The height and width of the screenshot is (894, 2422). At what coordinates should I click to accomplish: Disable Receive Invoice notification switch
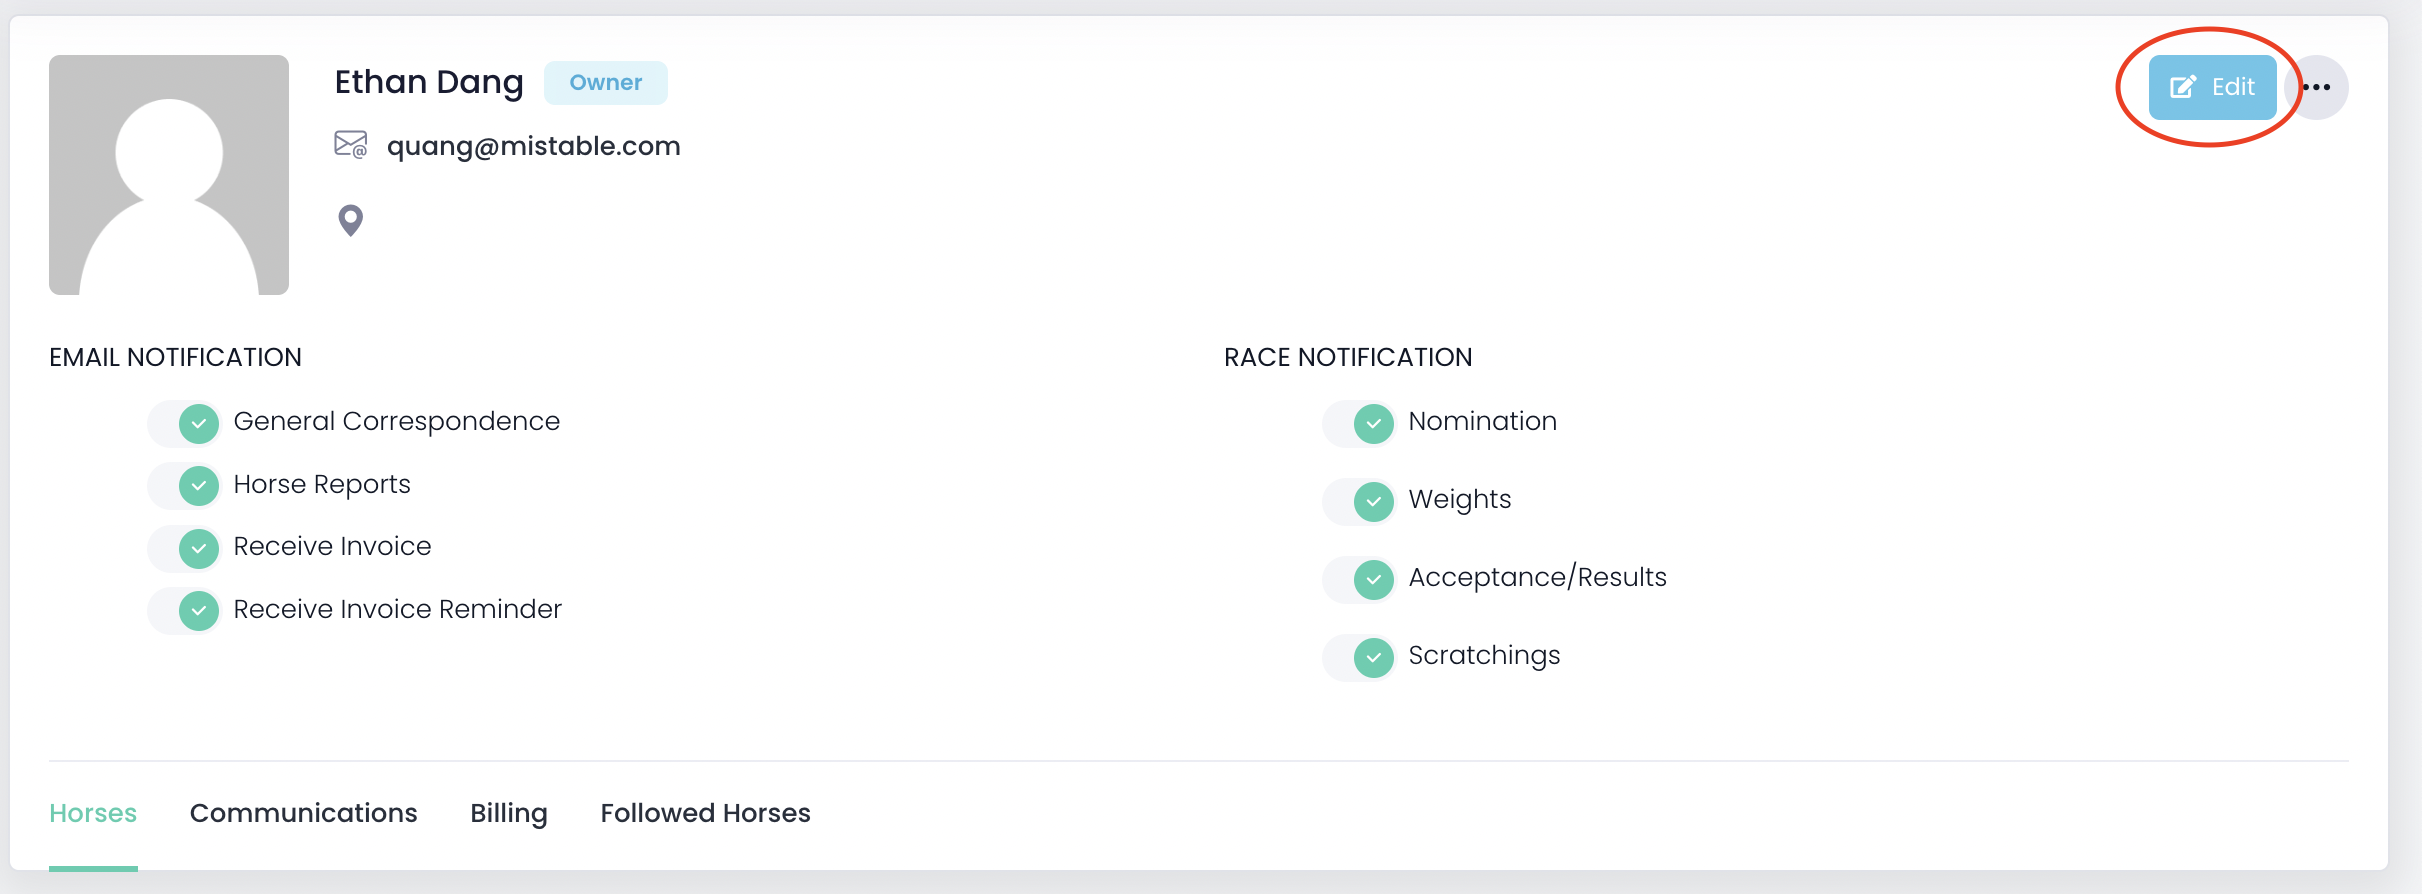[185, 548]
